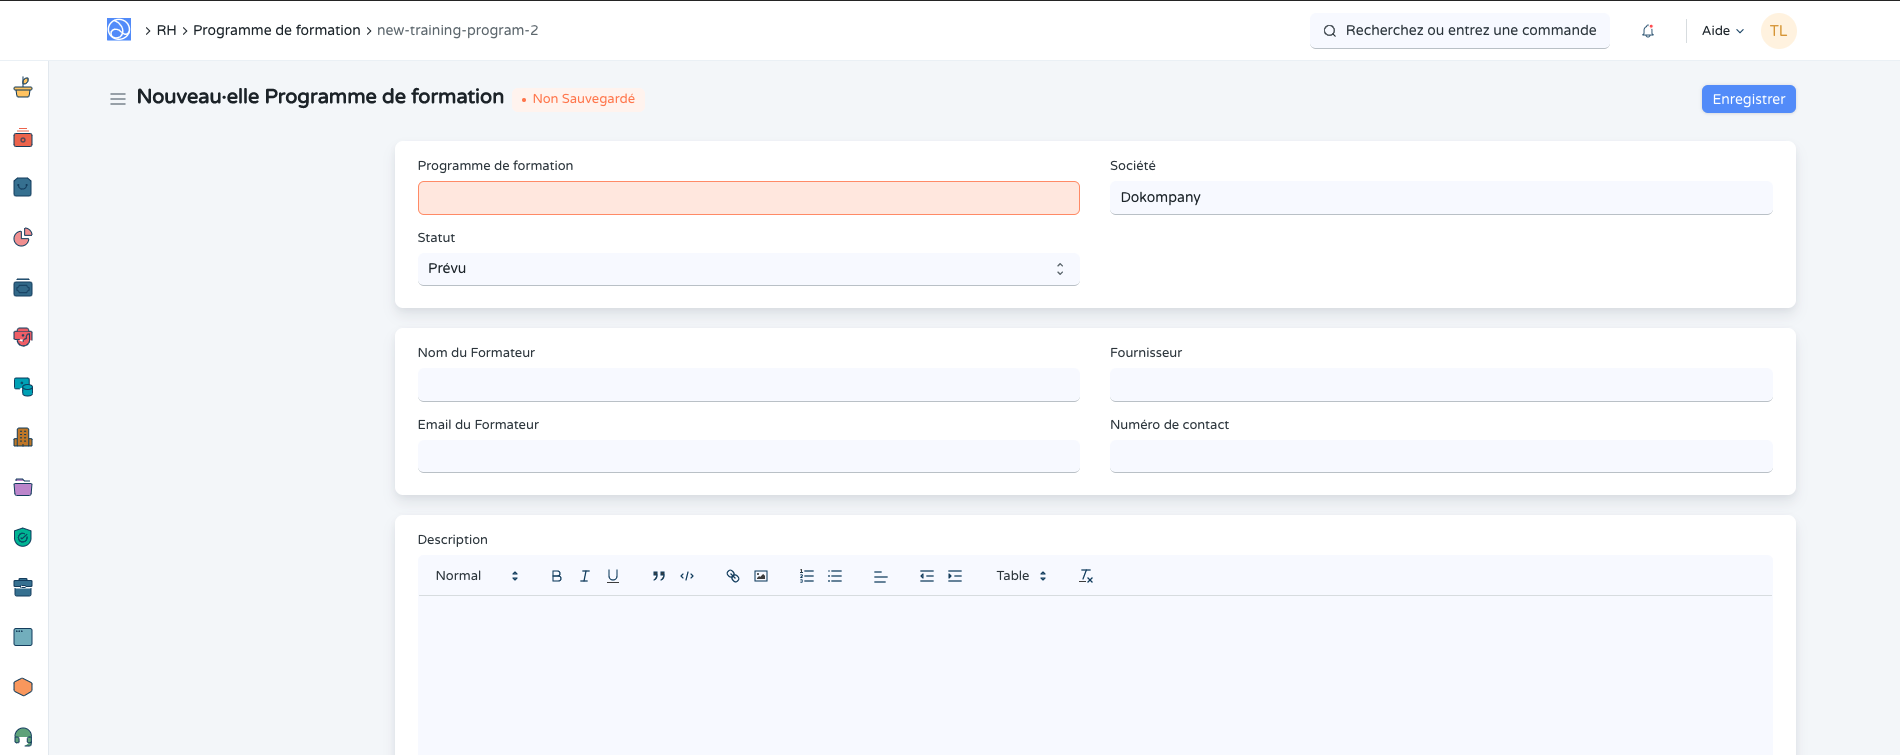Viewport: 1900px width, 755px height.
Task: Insert a code block via the toolbar
Action: tap(687, 576)
